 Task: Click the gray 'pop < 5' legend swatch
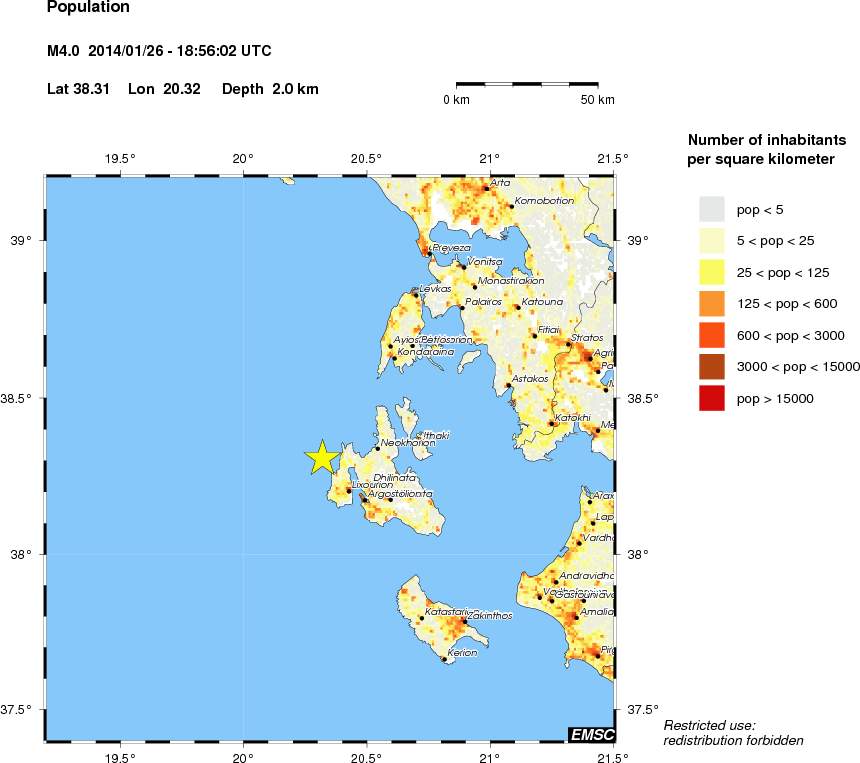click(x=711, y=208)
